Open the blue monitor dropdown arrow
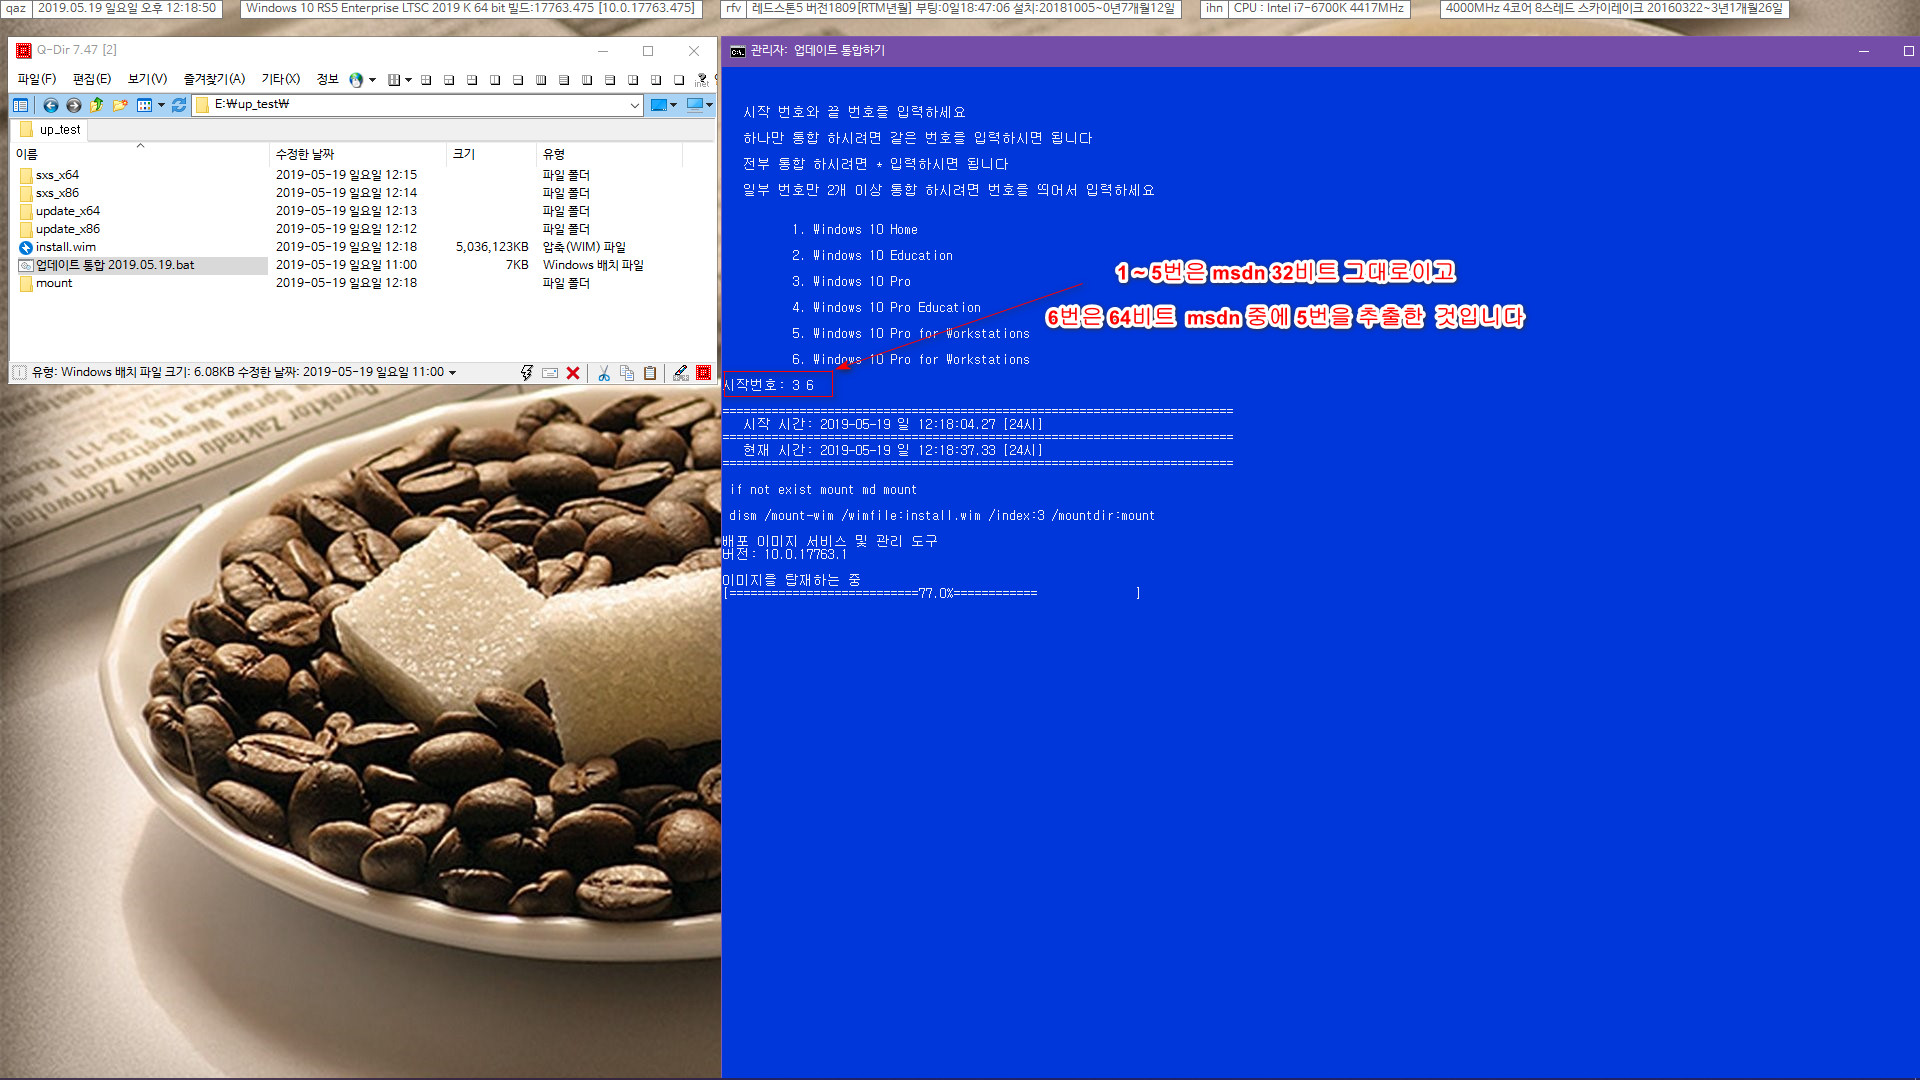This screenshot has width=1920, height=1080. (x=673, y=105)
